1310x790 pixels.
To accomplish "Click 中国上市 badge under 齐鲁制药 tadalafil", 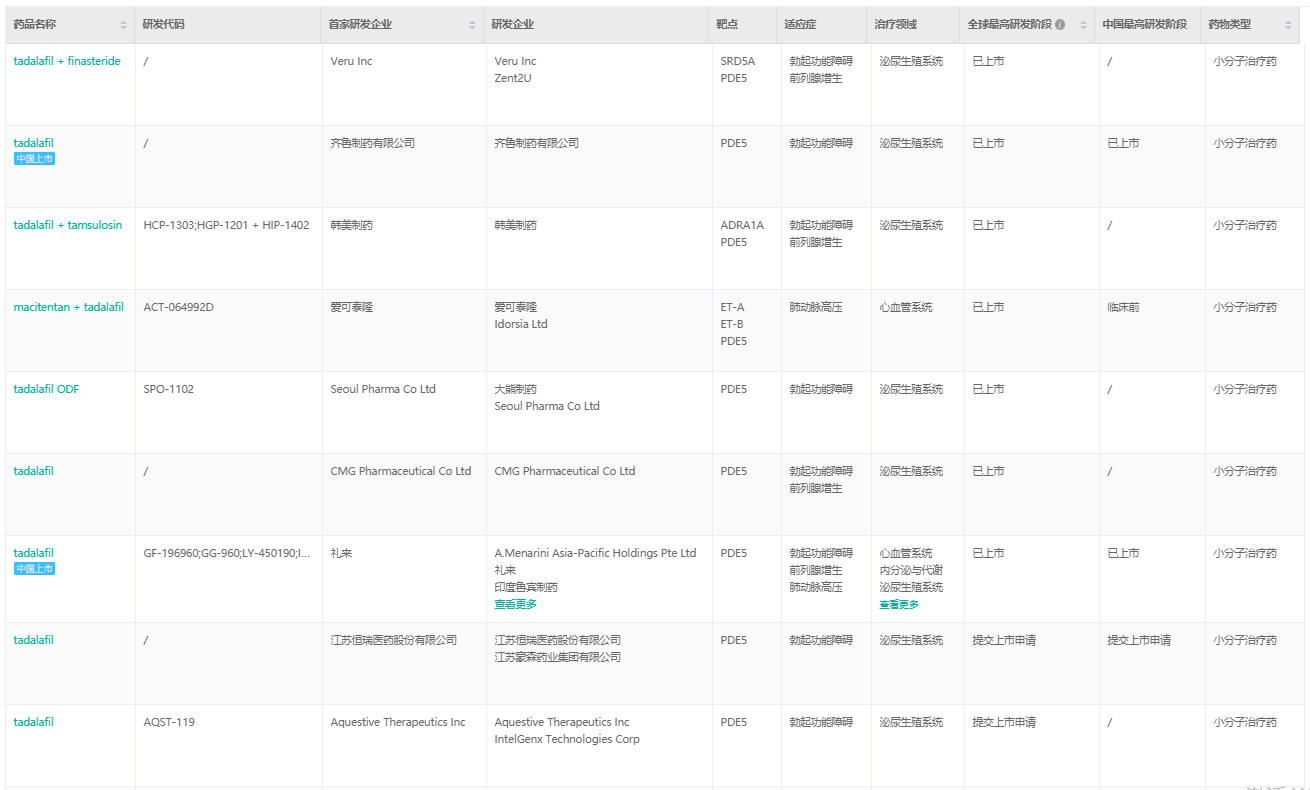I will coord(34,159).
